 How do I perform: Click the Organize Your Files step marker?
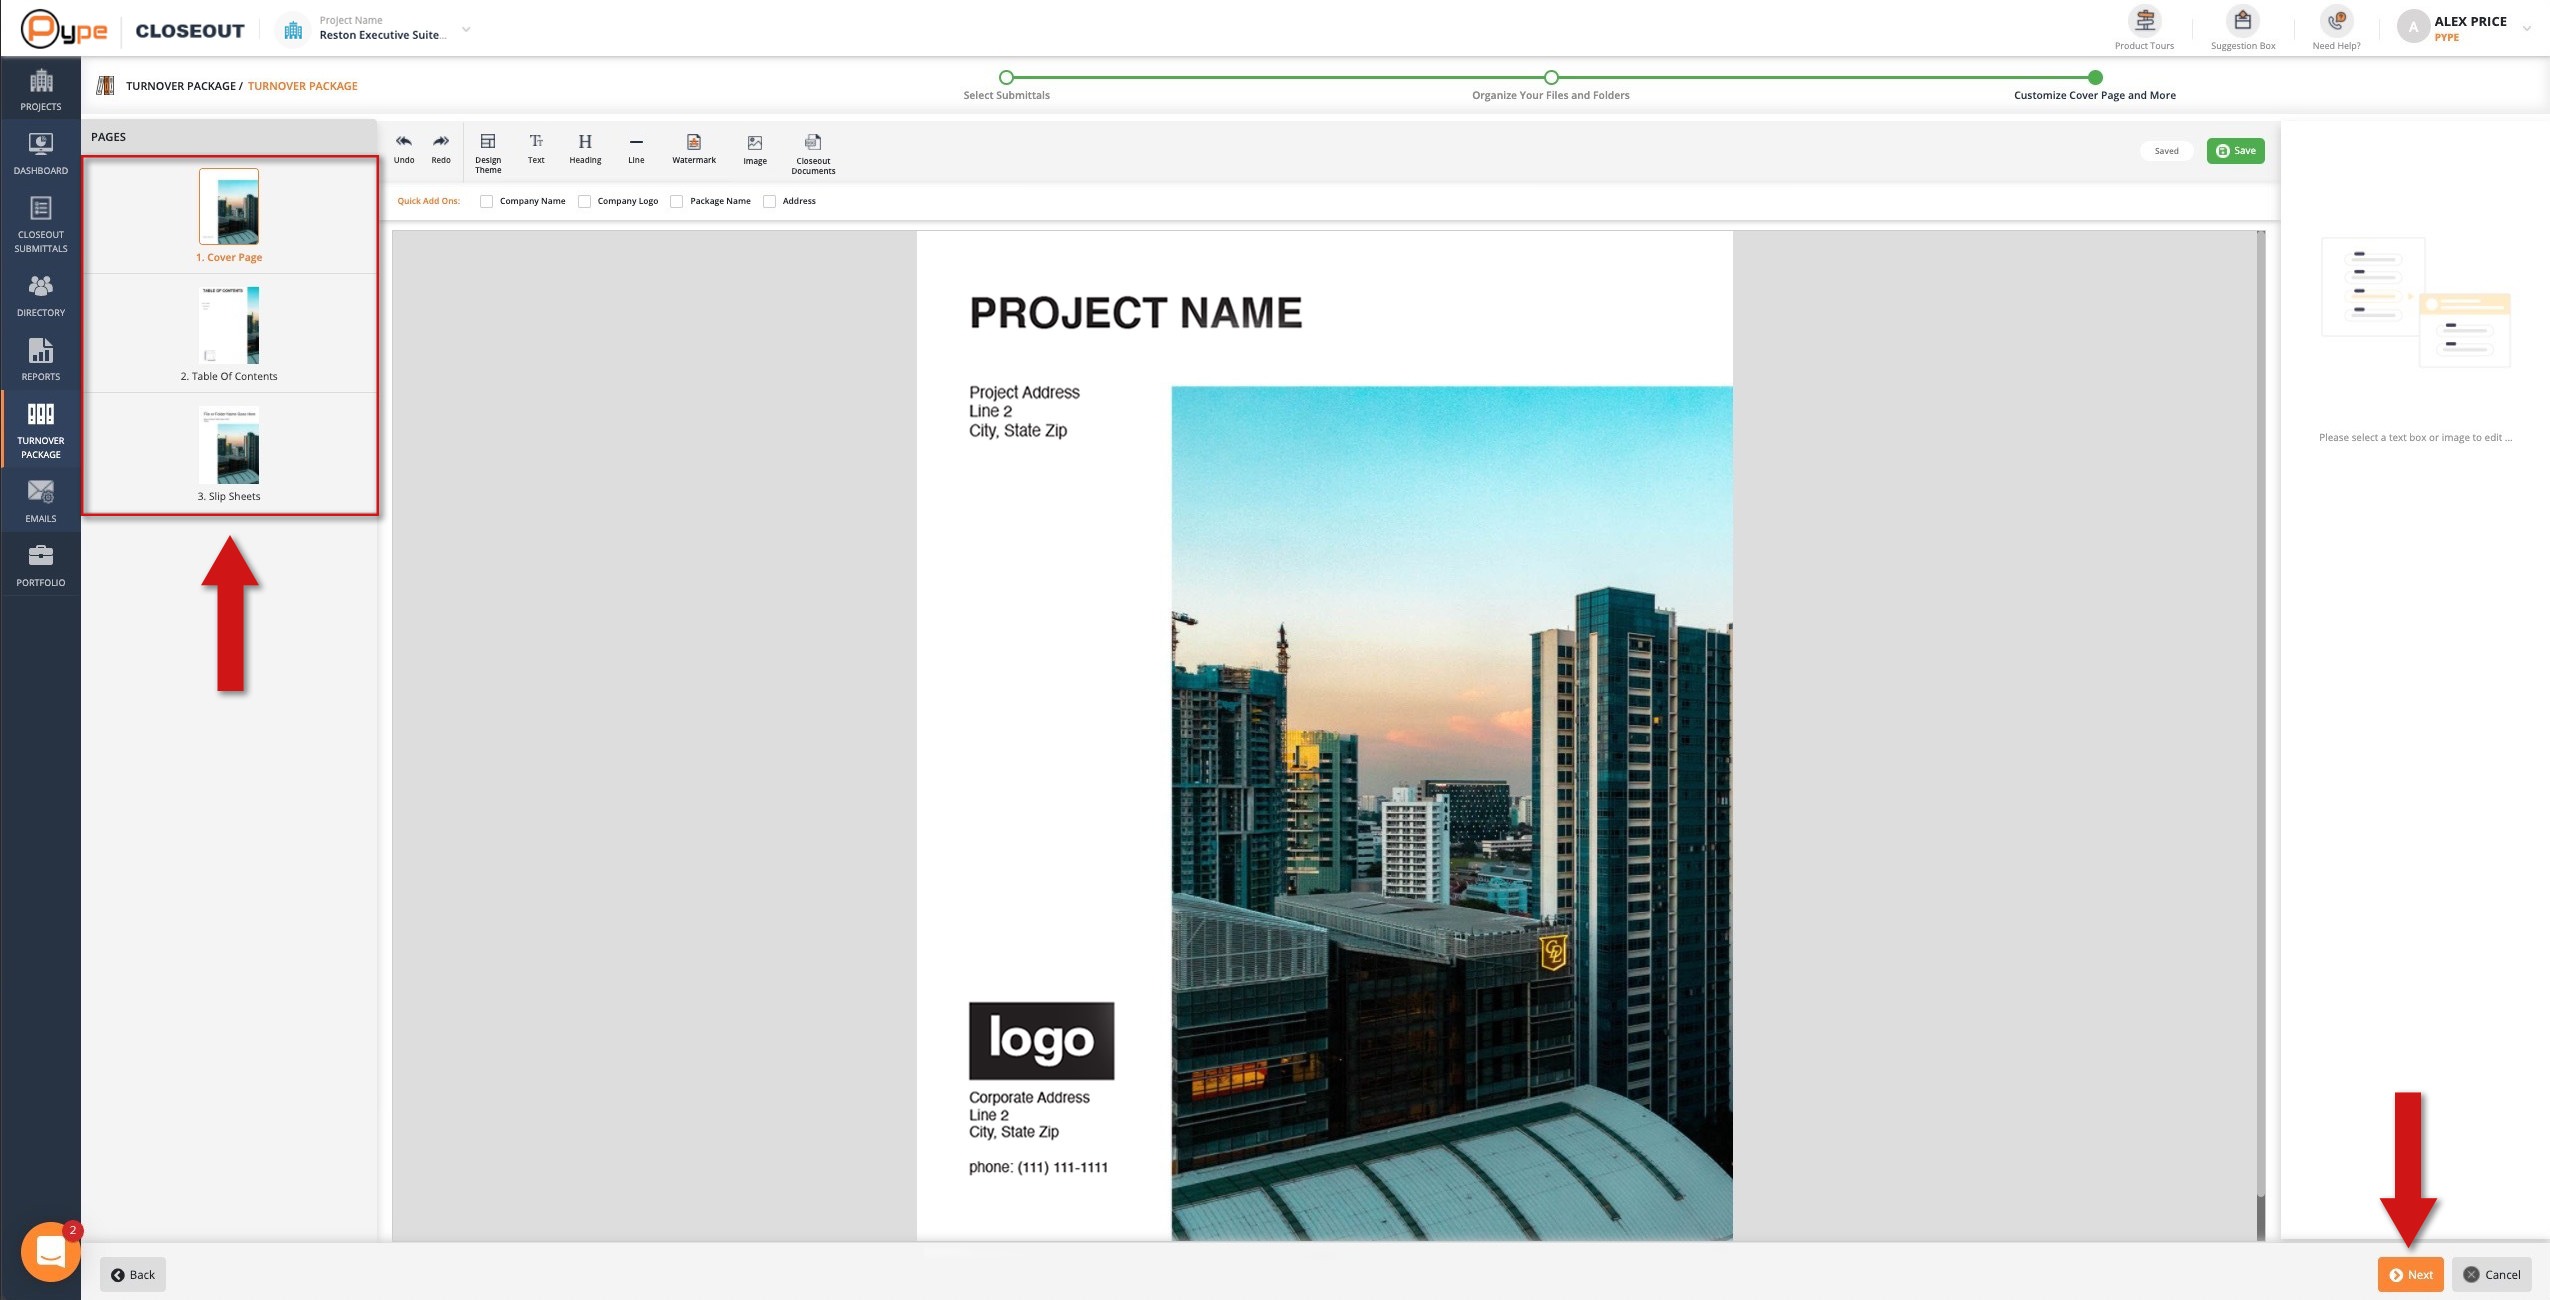pos(1550,77)
